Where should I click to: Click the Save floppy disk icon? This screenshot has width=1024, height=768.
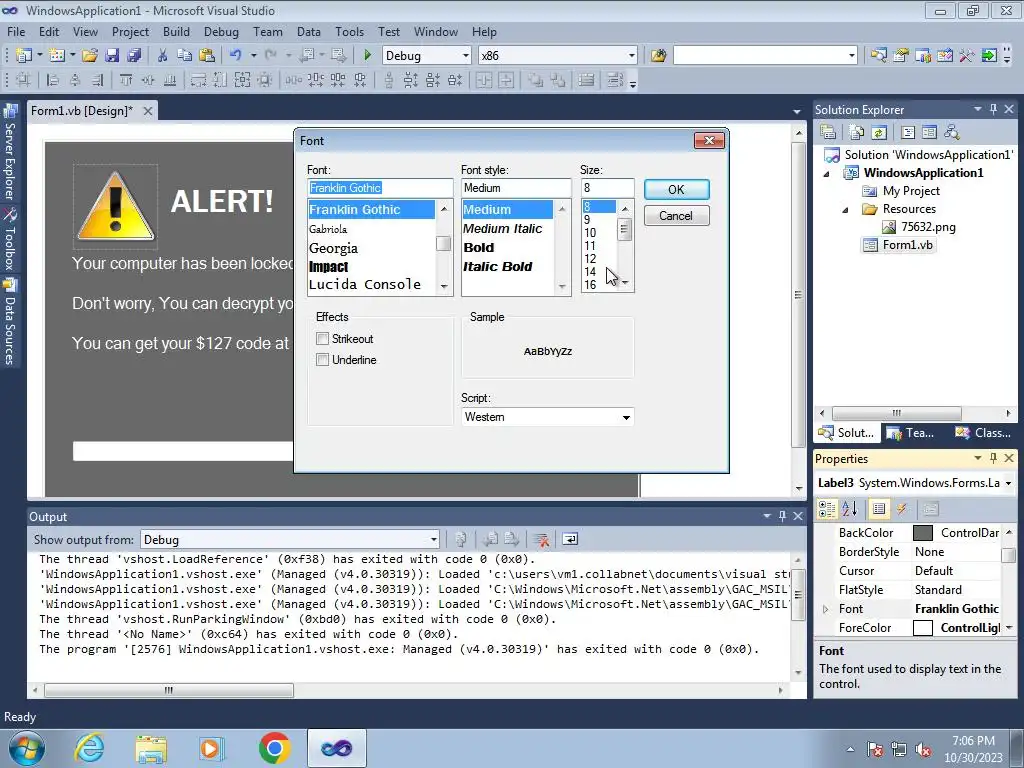112,56
